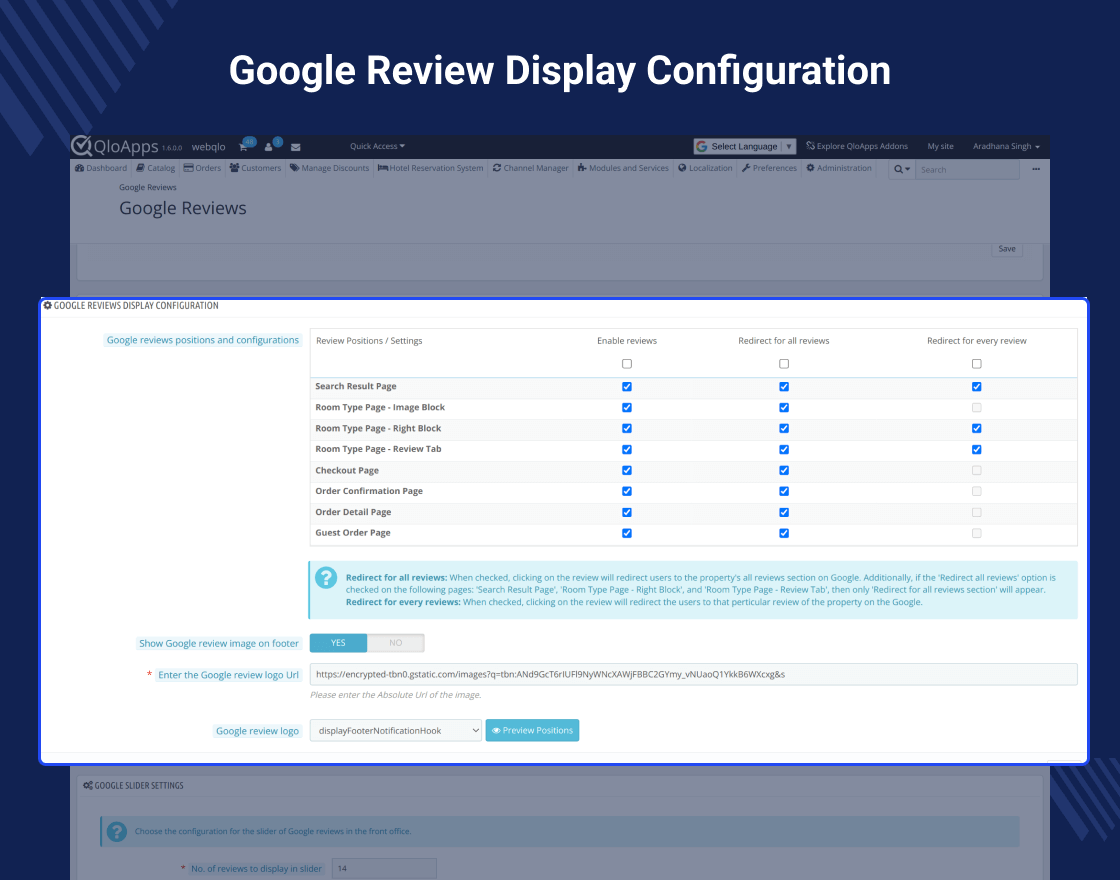Open the messages envelope icon

pos(296,147)
